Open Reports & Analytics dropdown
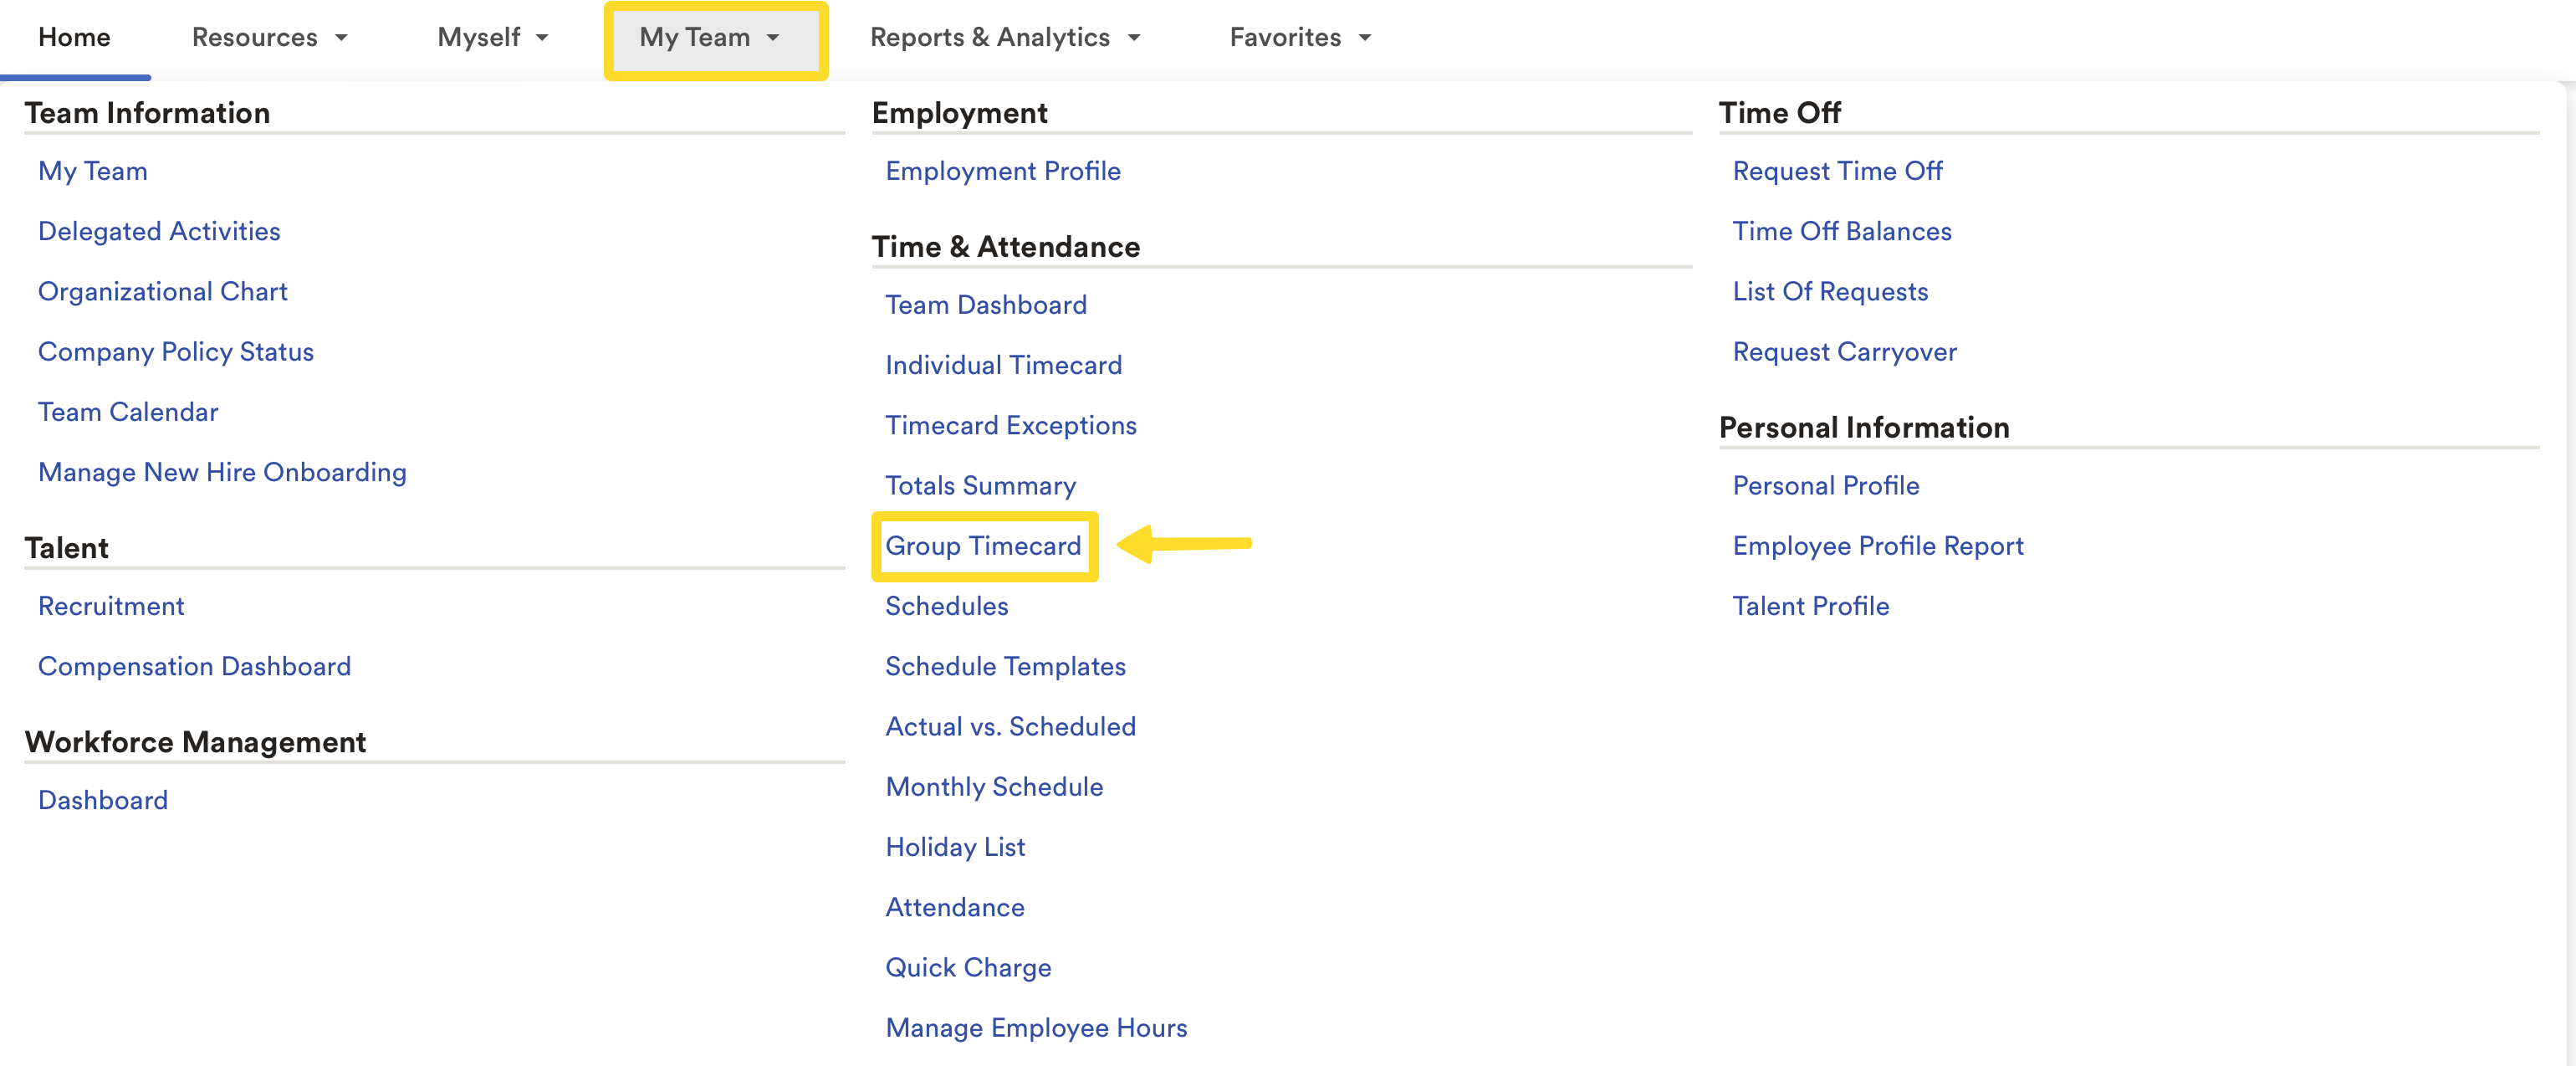The width and height of the screenshot is (2576, 1066). (1005, 37)
